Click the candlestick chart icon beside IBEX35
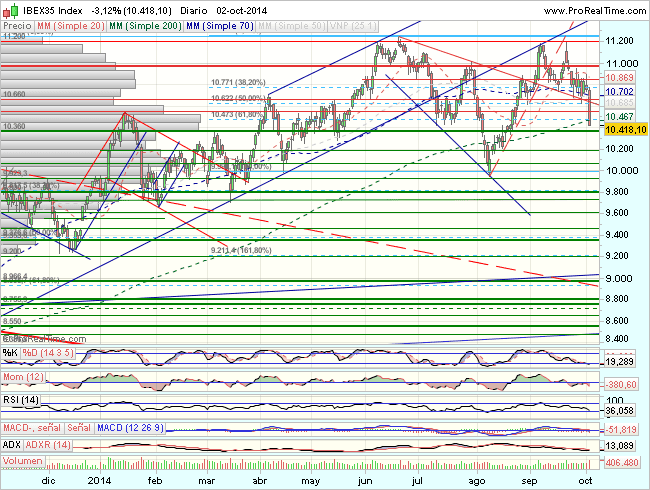 [11, 10]
